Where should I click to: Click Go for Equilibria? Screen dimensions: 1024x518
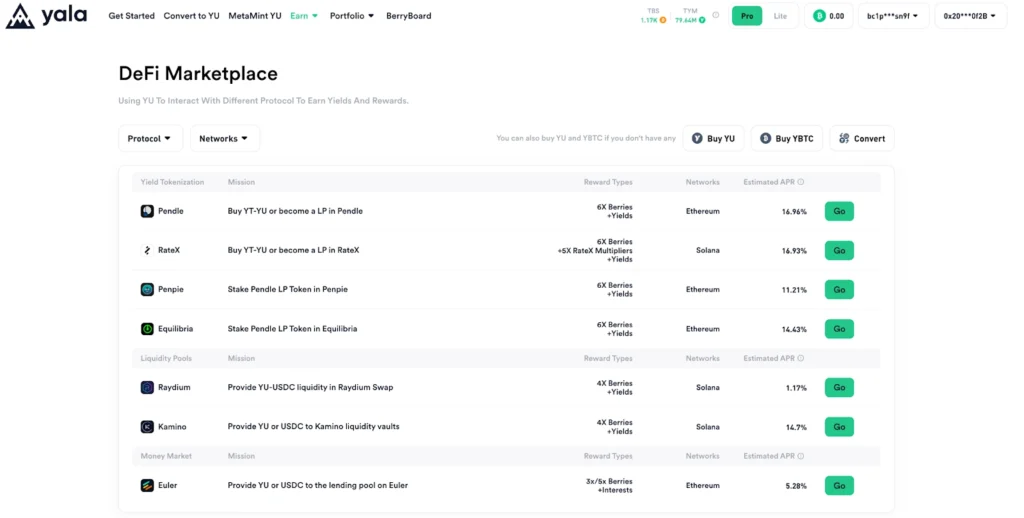coord(839,329)
